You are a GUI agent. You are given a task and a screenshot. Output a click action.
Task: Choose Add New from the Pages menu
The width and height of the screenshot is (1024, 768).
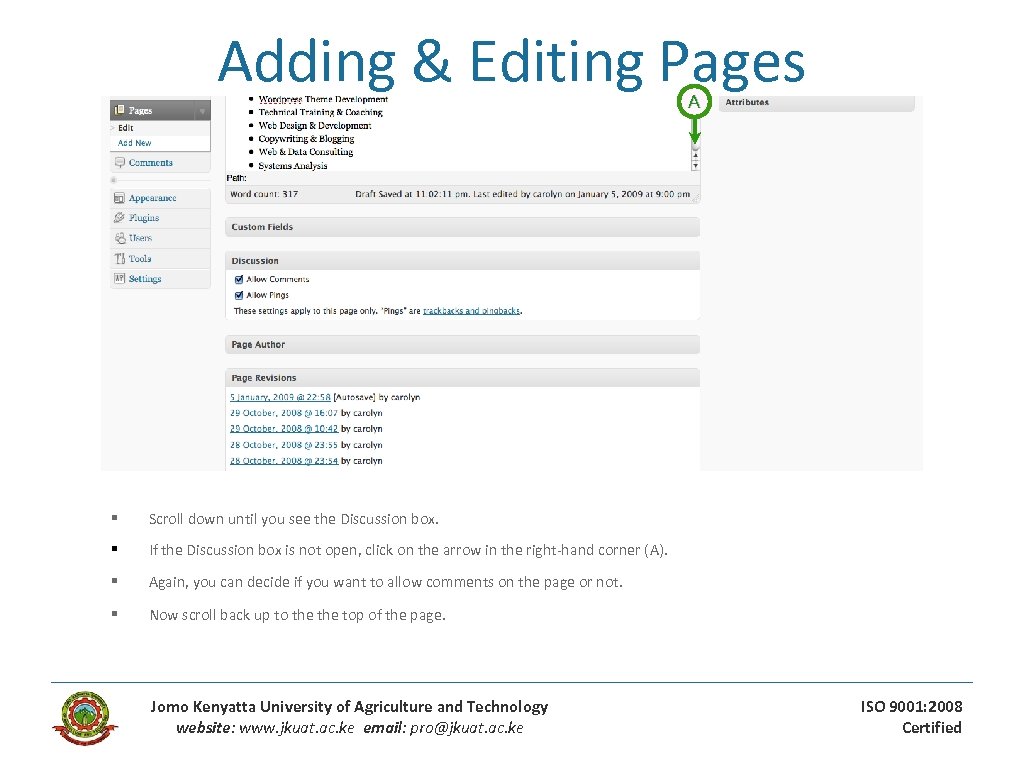pos(135,142)
